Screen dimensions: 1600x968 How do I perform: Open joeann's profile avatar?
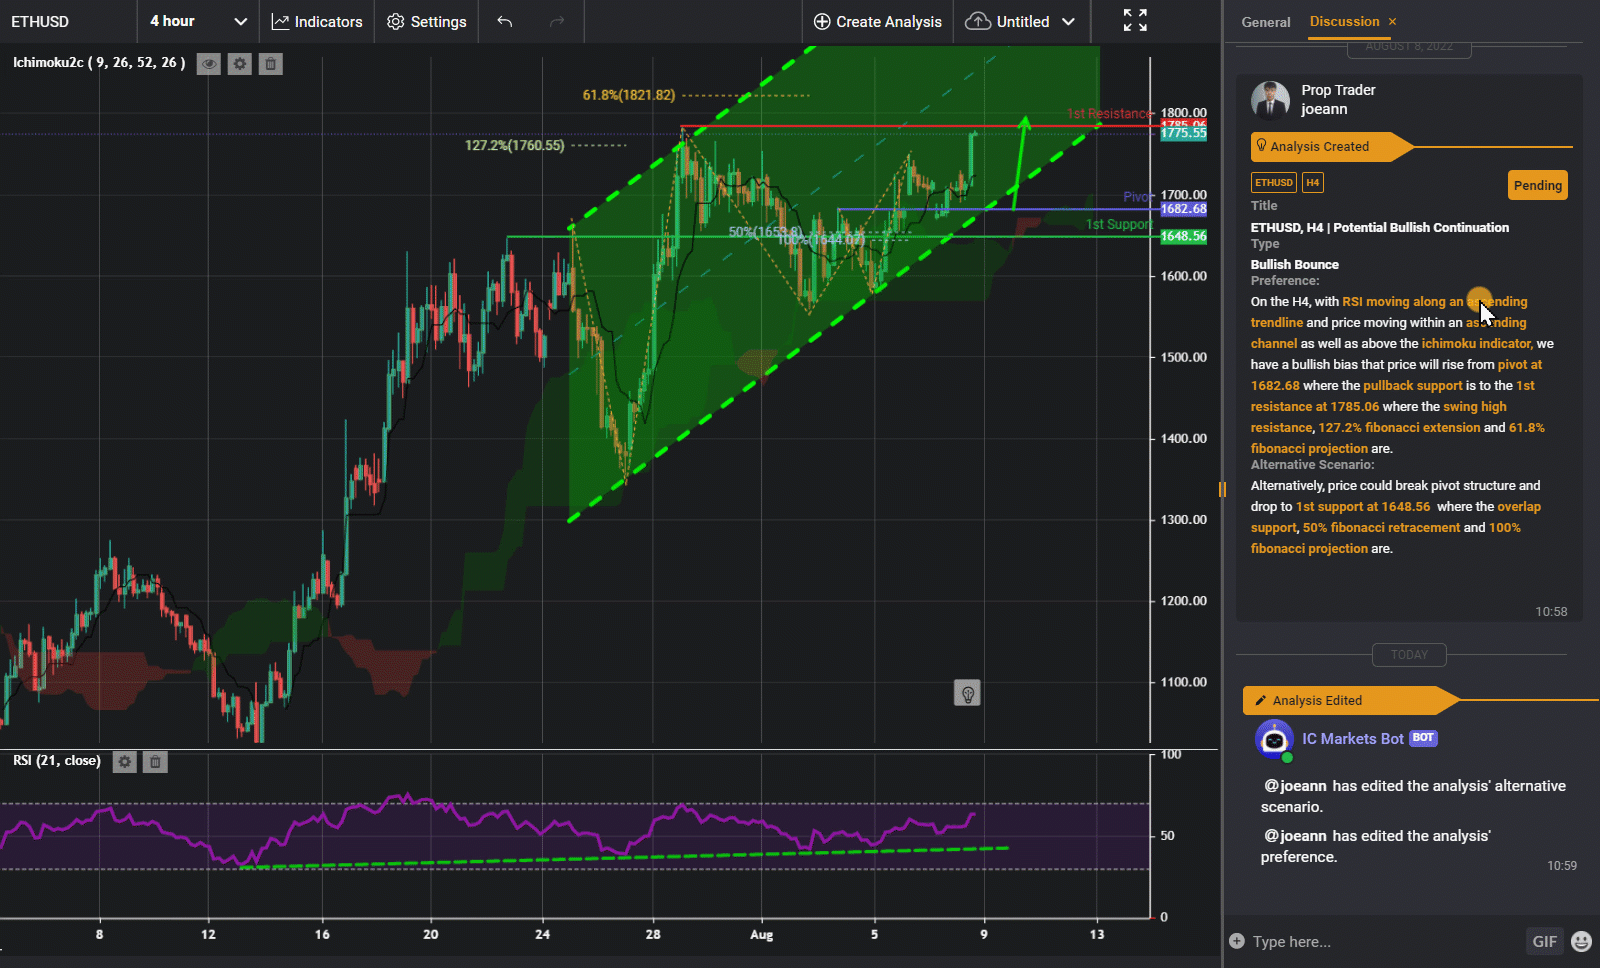tap(1270, 101)
